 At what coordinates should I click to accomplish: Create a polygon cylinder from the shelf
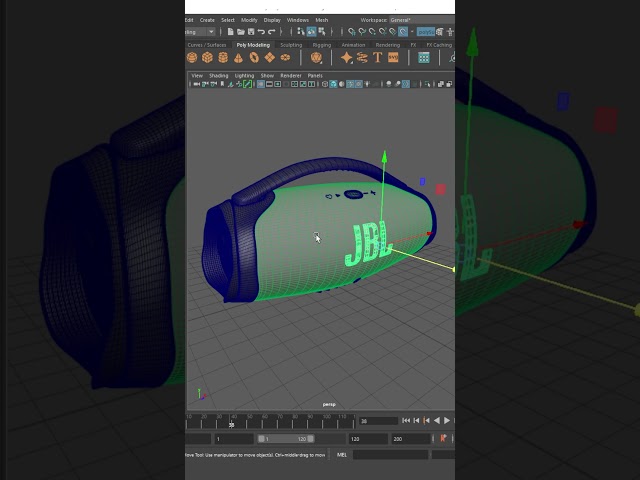click(223, 58)
